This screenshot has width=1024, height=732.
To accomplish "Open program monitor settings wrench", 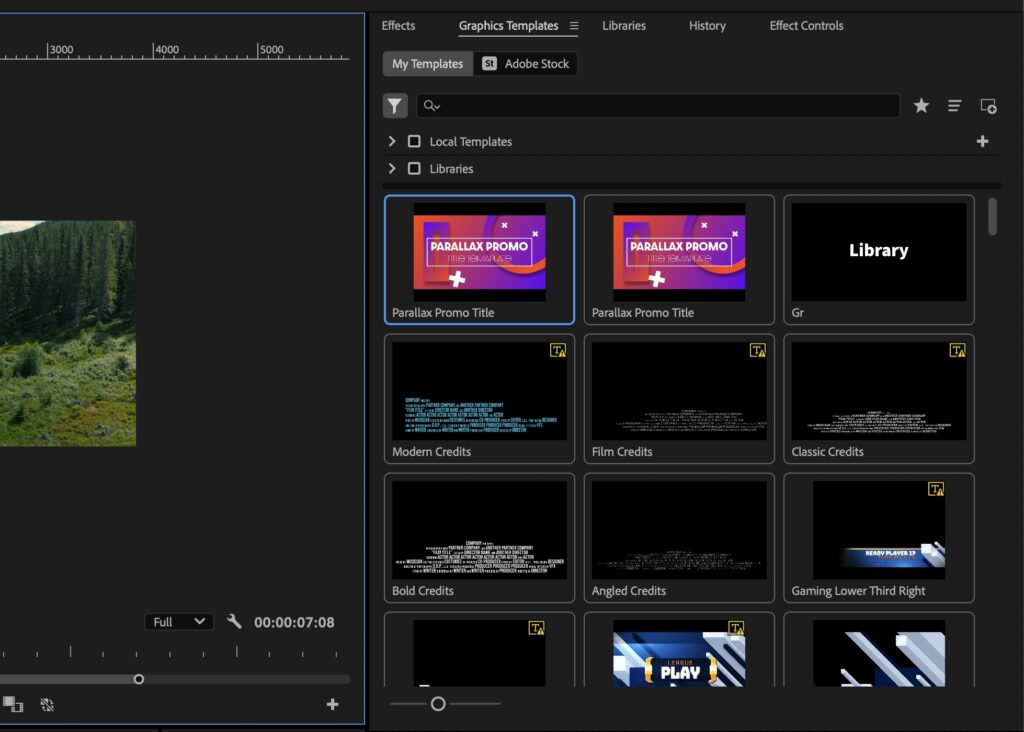I will (234, 622).
